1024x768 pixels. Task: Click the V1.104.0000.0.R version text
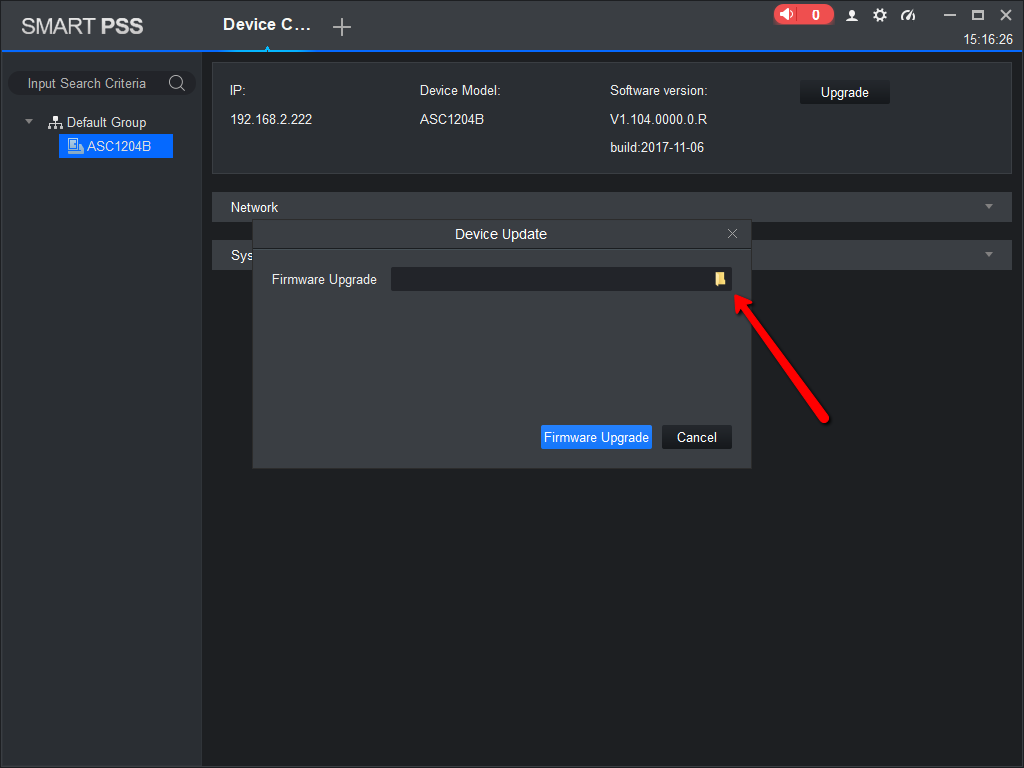click(x=658, y=120)
